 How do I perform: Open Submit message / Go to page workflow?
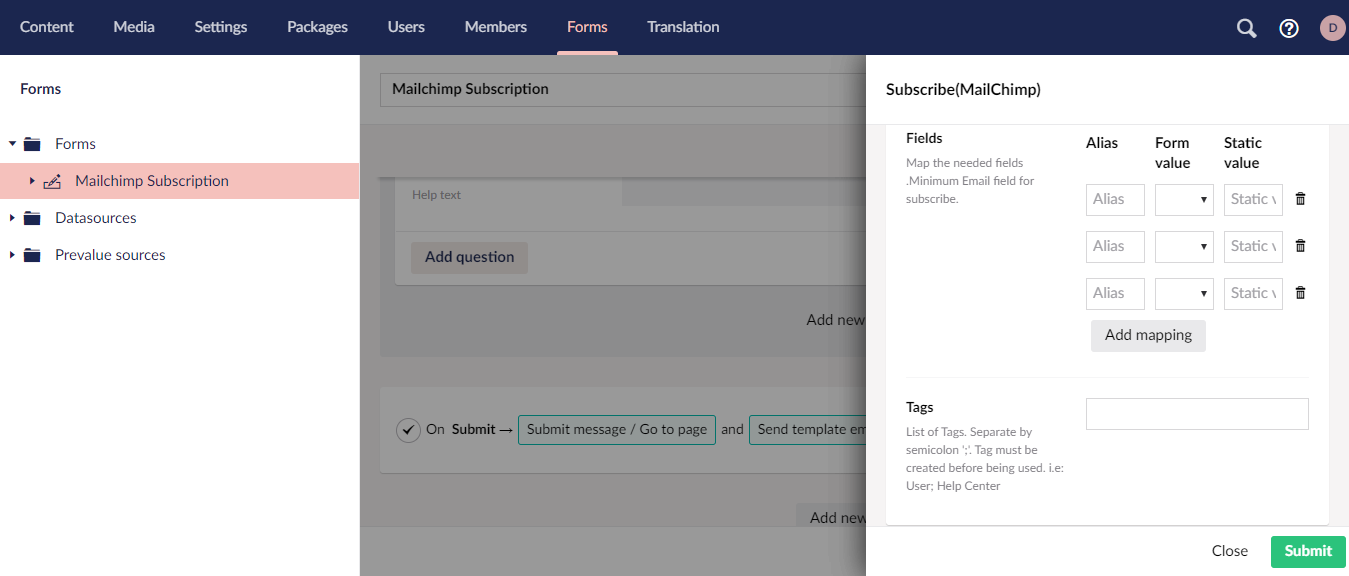pos(617,430)
